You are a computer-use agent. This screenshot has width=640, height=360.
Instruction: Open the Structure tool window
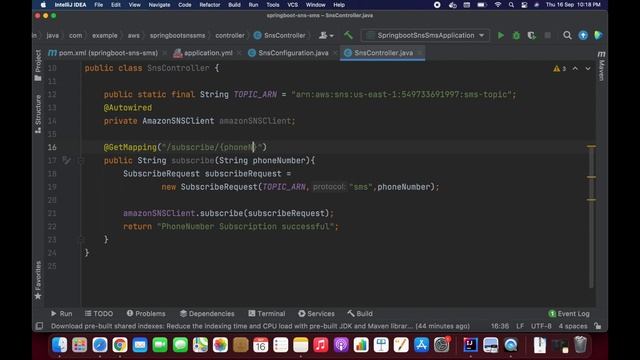tap(38, 114)
